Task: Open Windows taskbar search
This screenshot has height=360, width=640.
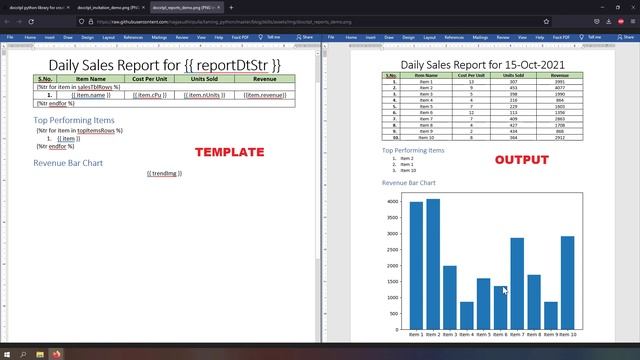Action: [x=23, y=354]
